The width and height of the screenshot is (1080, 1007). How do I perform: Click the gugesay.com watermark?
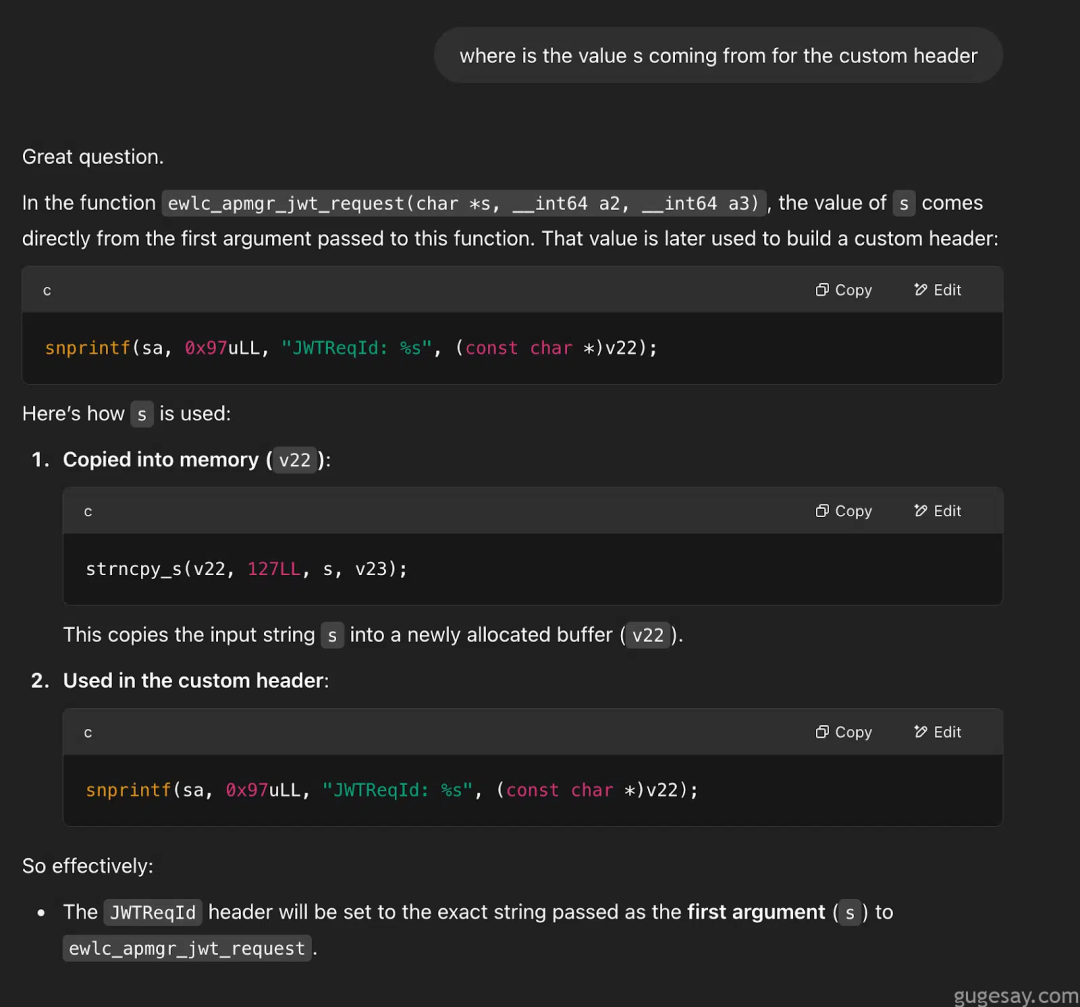1014,995
